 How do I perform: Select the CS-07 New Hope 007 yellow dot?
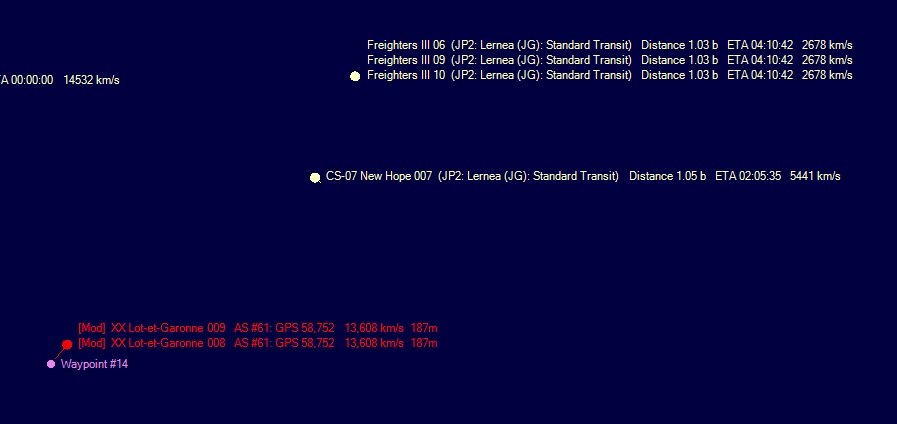point(315,178)
